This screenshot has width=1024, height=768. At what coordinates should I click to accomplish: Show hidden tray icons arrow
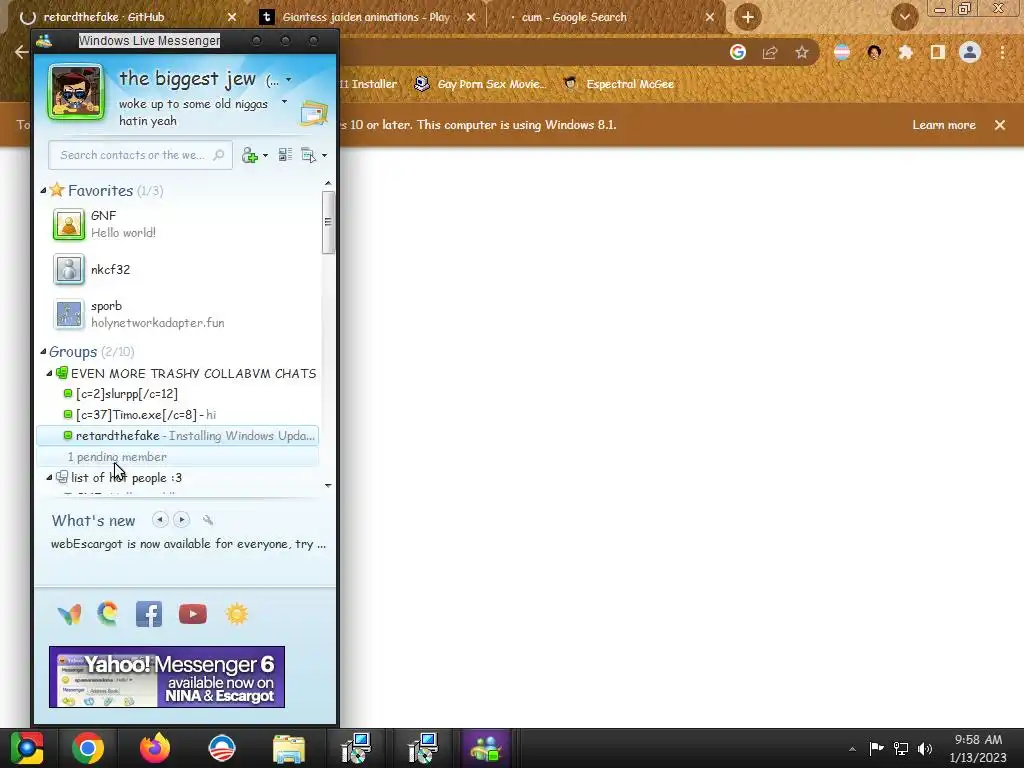[852, 749]
